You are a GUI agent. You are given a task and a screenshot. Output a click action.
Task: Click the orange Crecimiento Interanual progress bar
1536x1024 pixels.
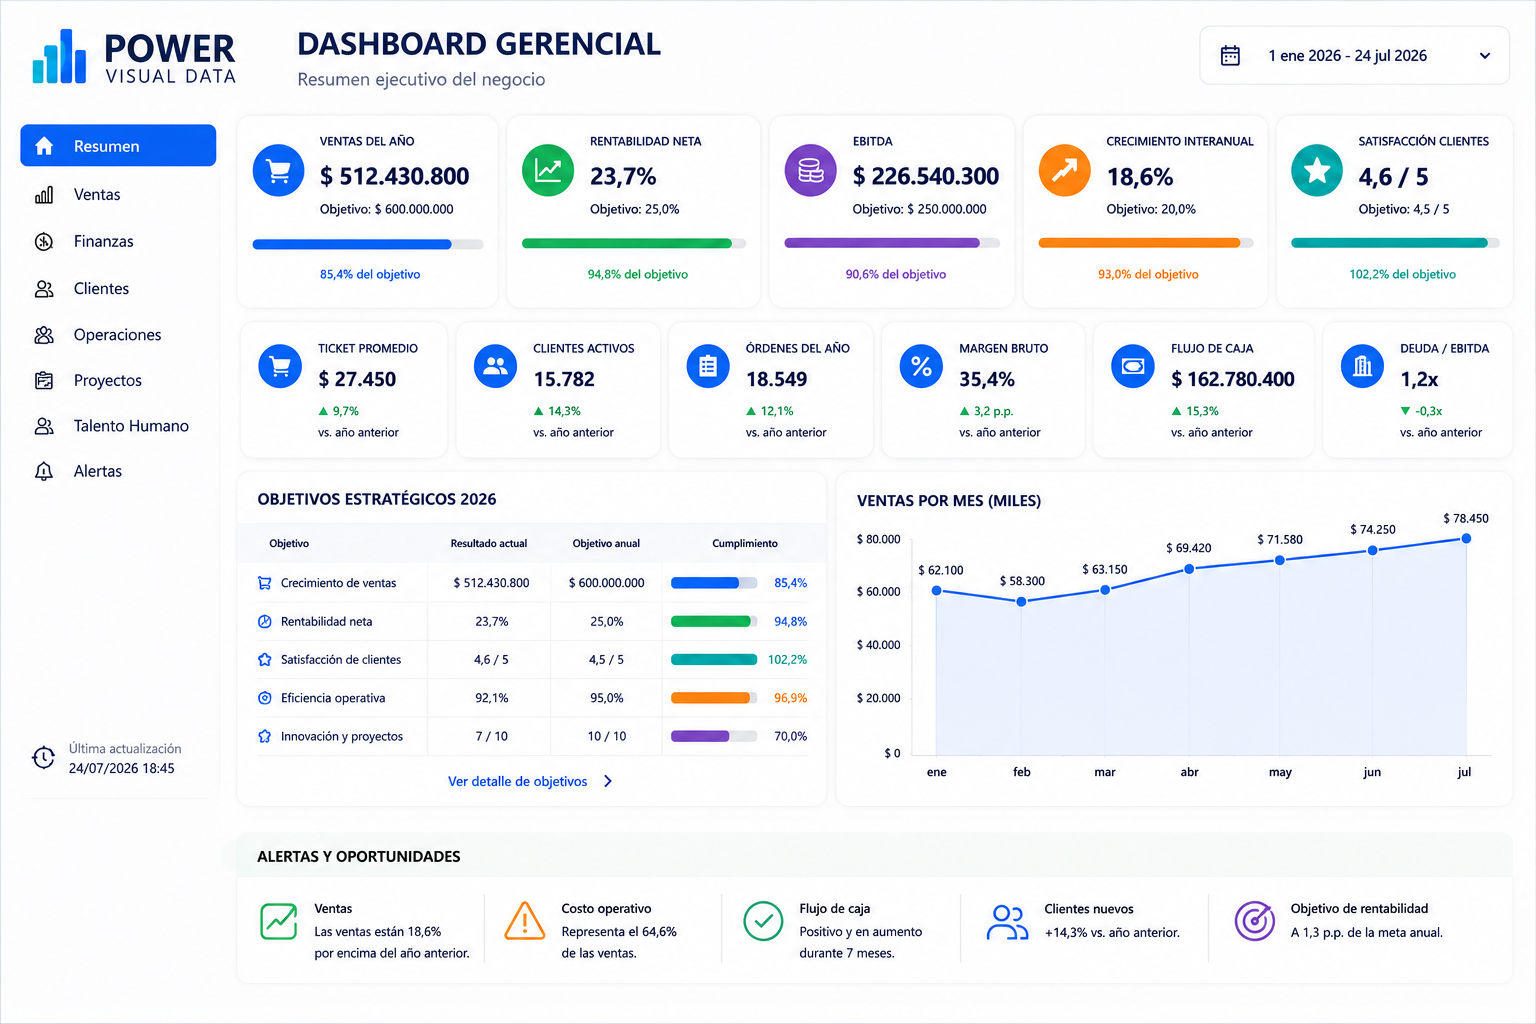(x=1146, y=243)
